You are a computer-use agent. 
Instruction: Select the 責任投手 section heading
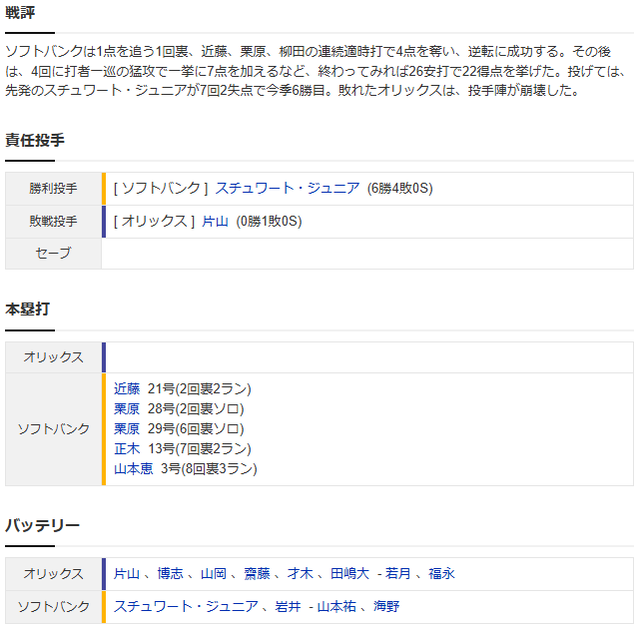click(x=35, y=140)
